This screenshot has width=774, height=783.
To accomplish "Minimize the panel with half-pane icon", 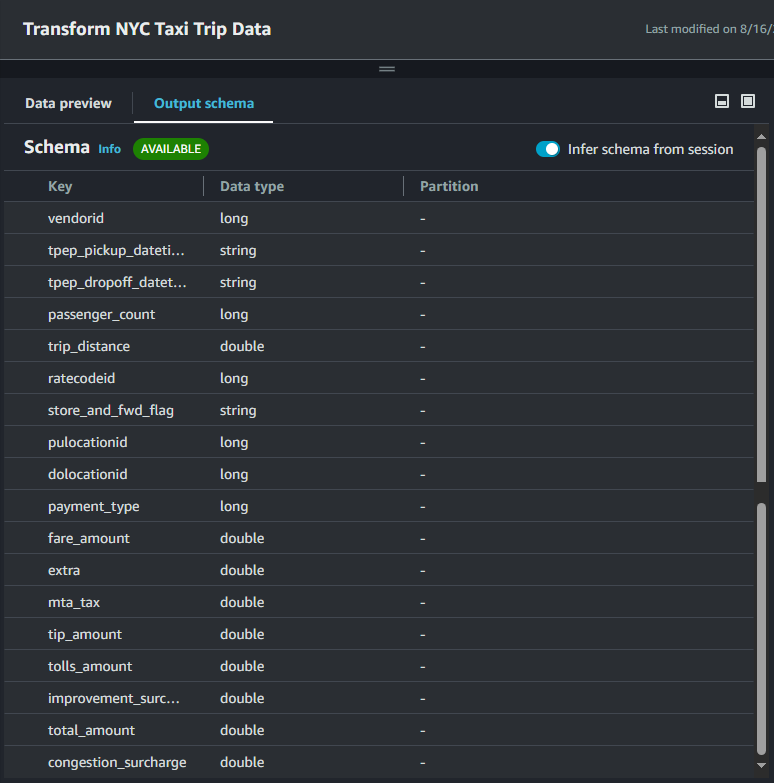I will [722, 101].
